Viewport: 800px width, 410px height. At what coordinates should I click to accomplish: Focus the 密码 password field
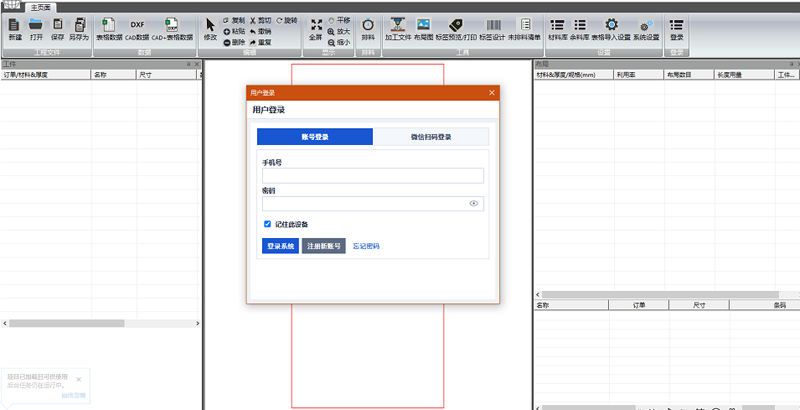[x=373, y=203]
